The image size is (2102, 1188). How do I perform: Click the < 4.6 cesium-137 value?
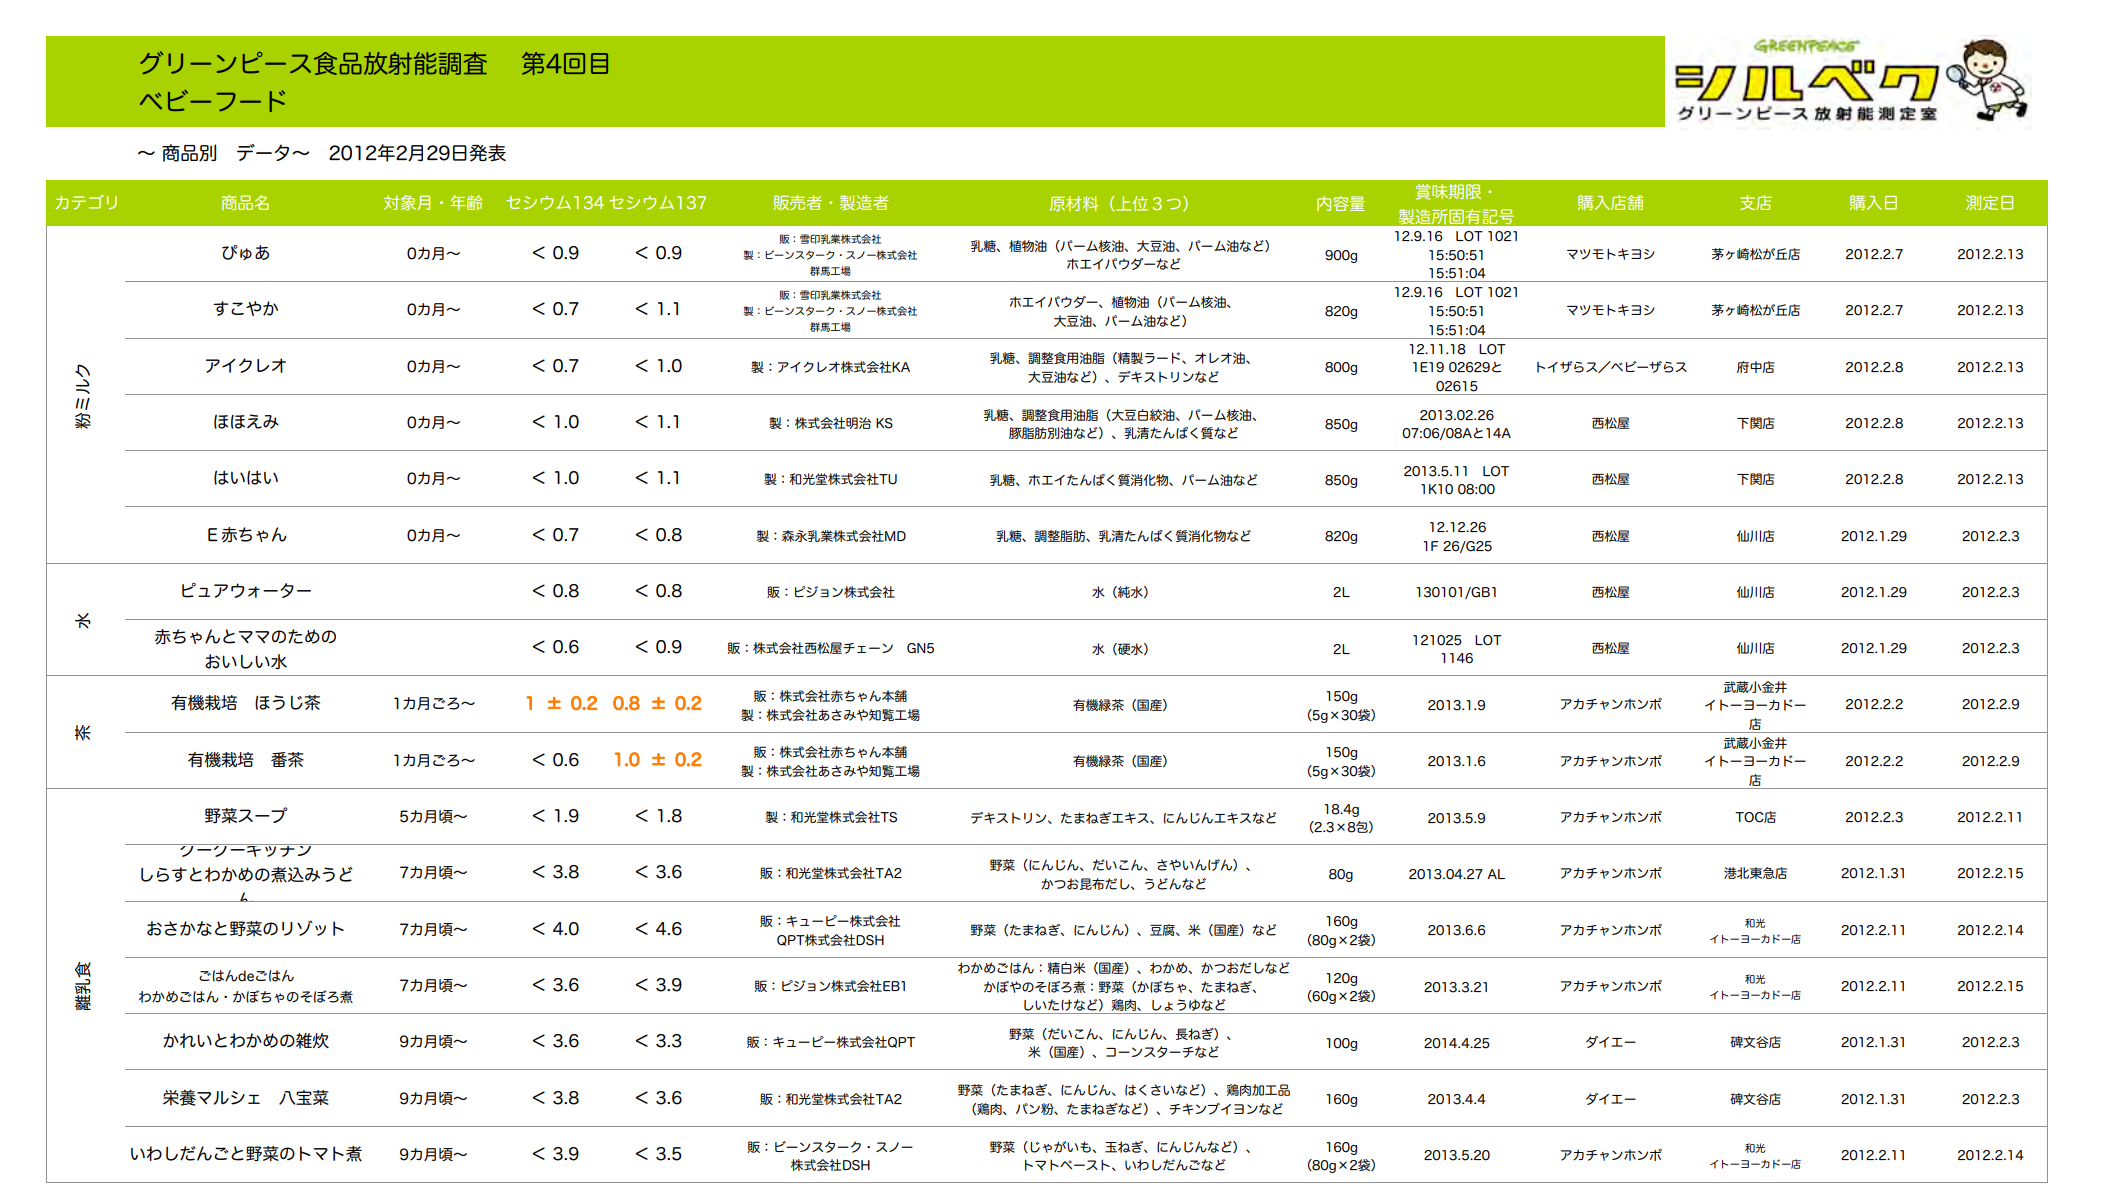[x=658, y=929]
